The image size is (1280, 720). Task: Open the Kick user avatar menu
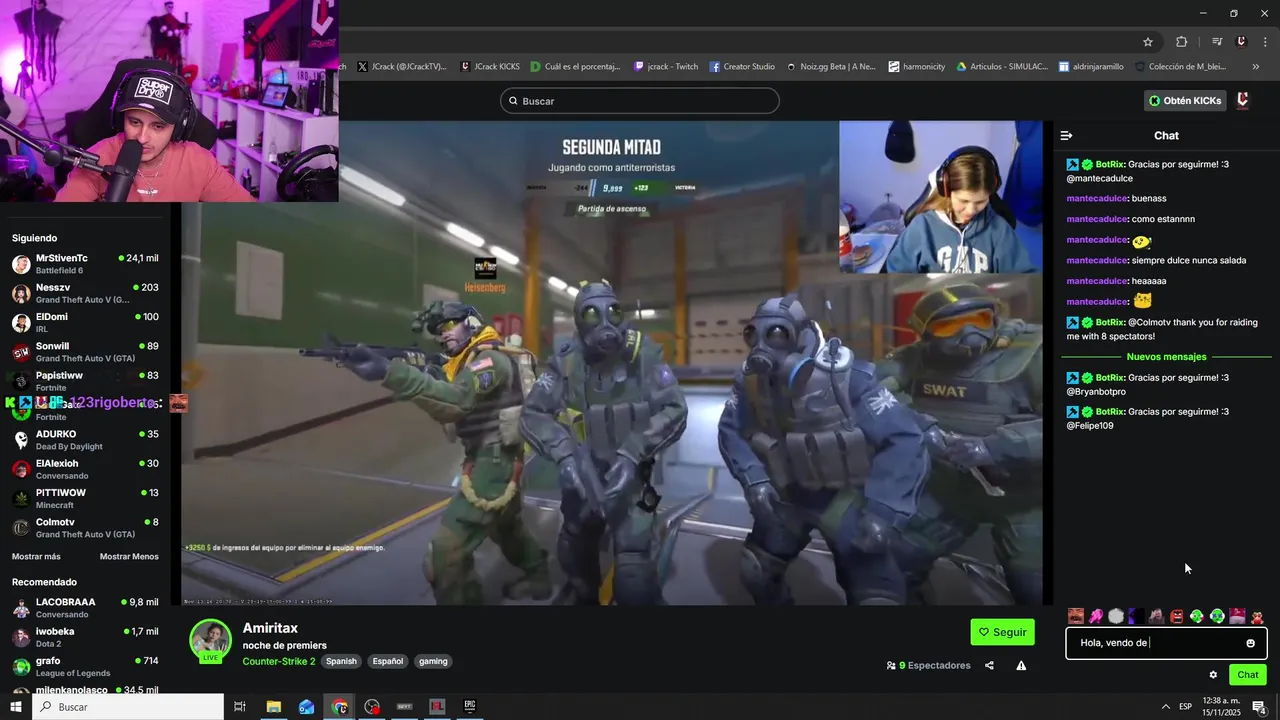(1243, 101)
